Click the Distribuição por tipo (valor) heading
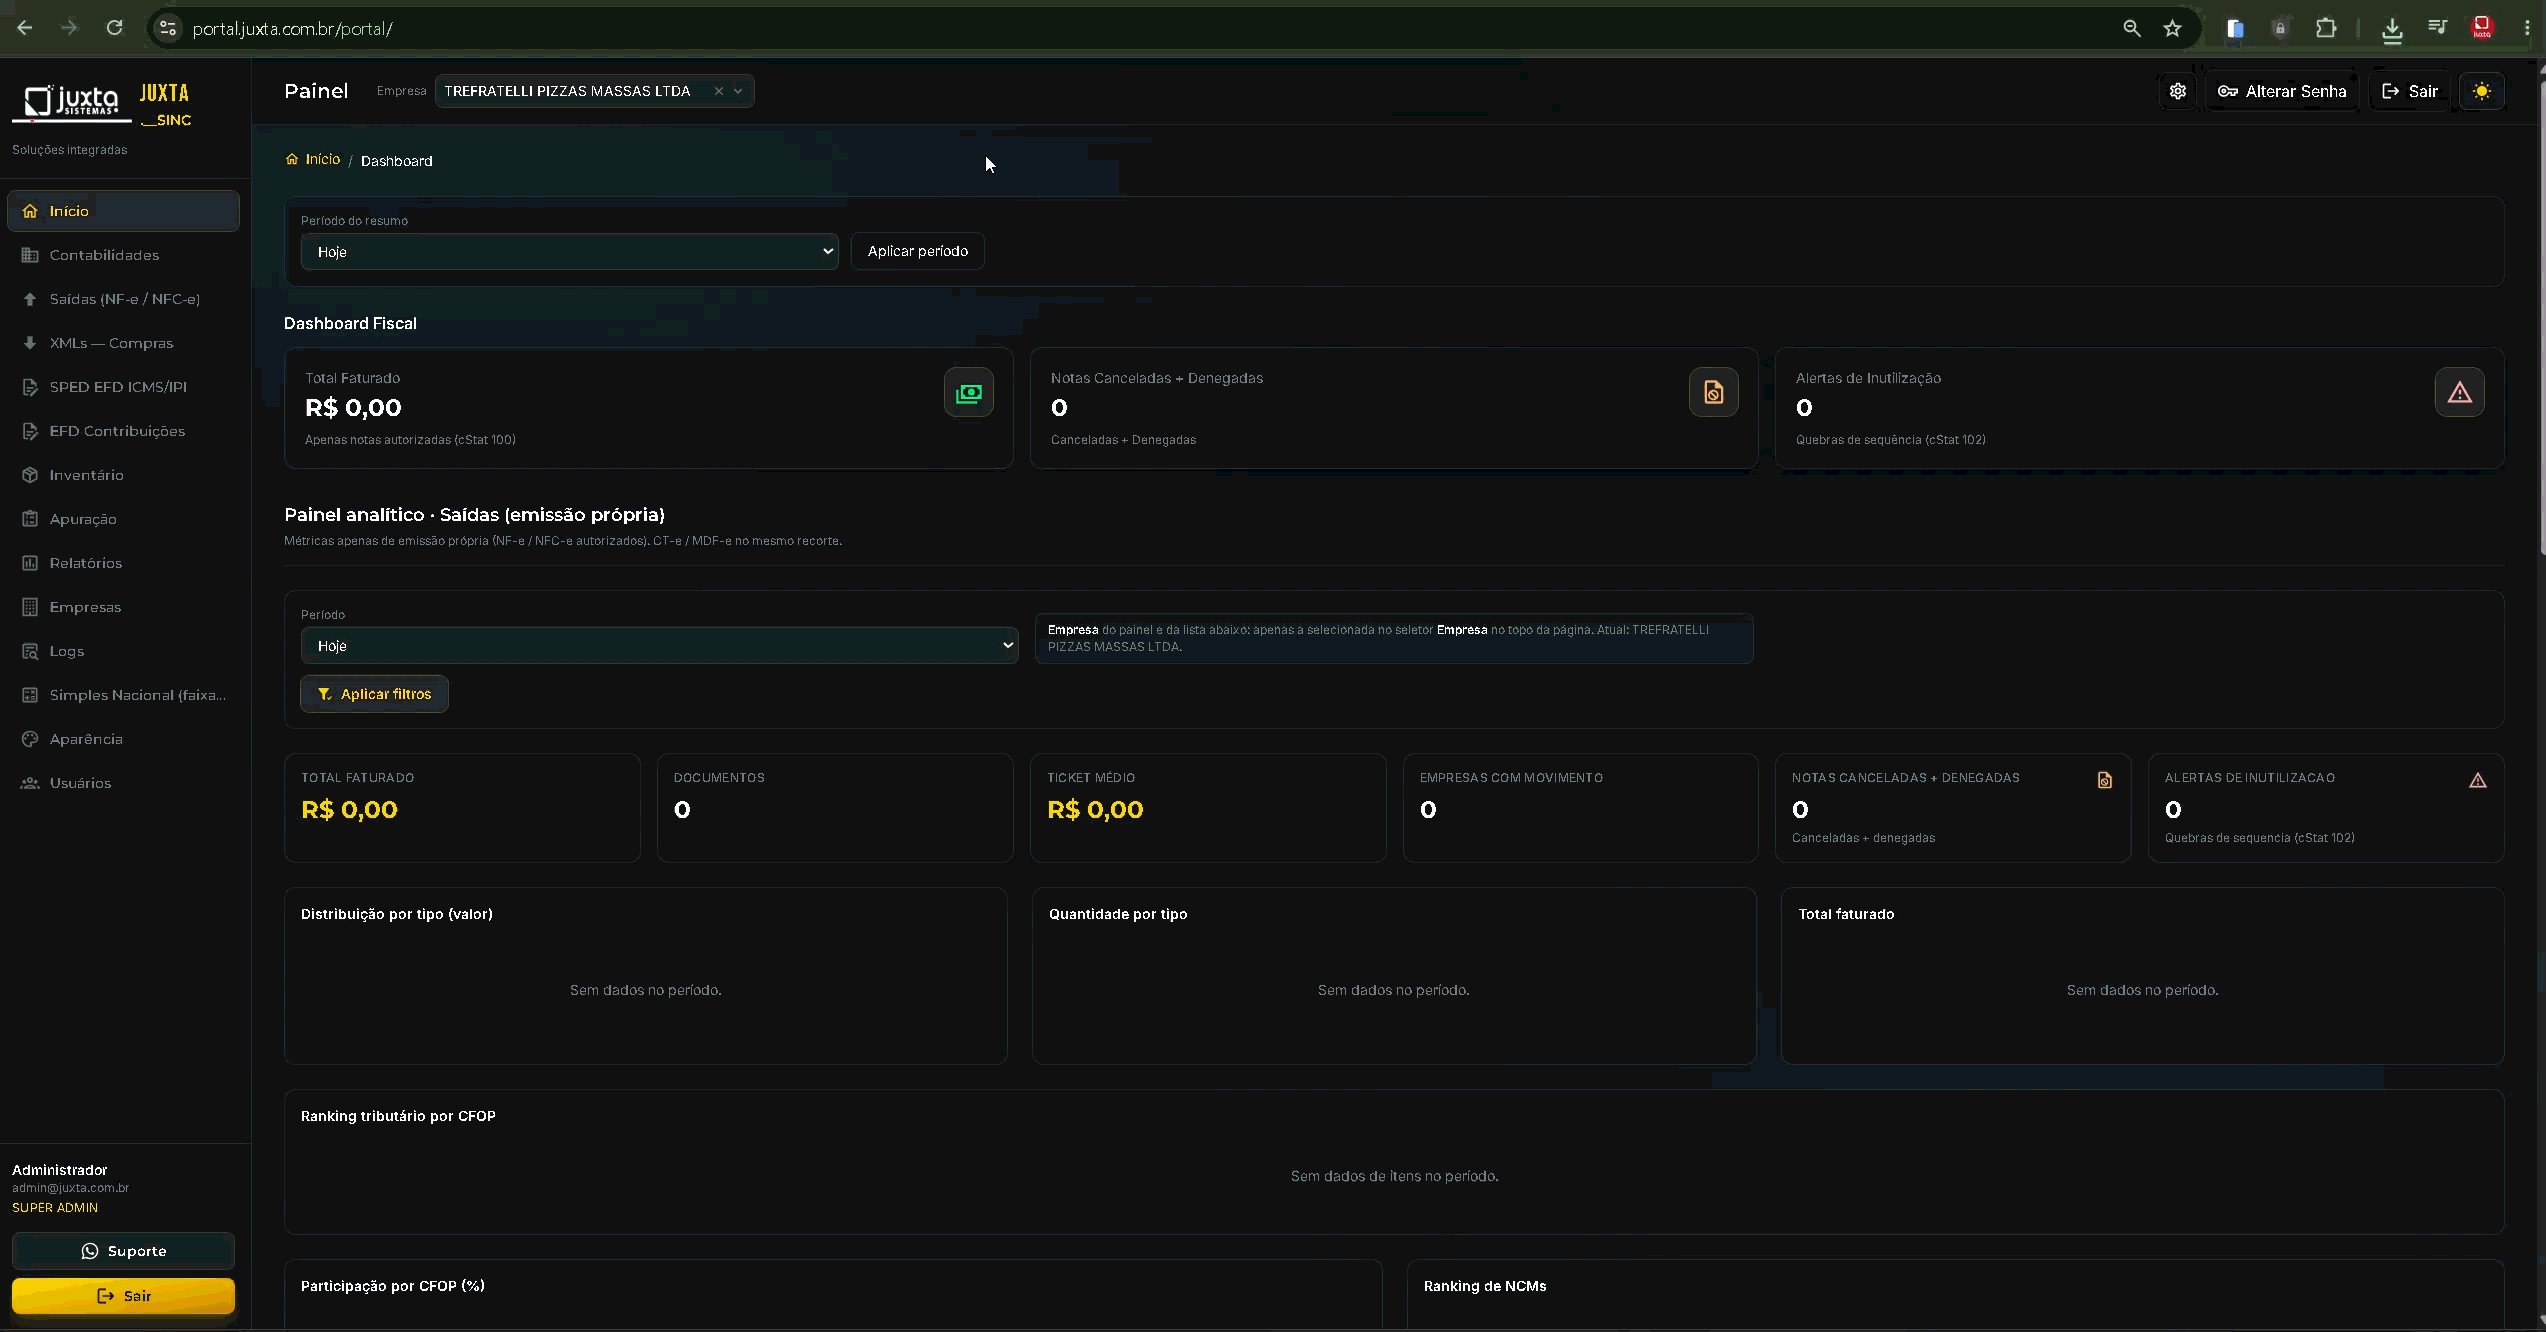2546x1332 pixels. [396, 914]
